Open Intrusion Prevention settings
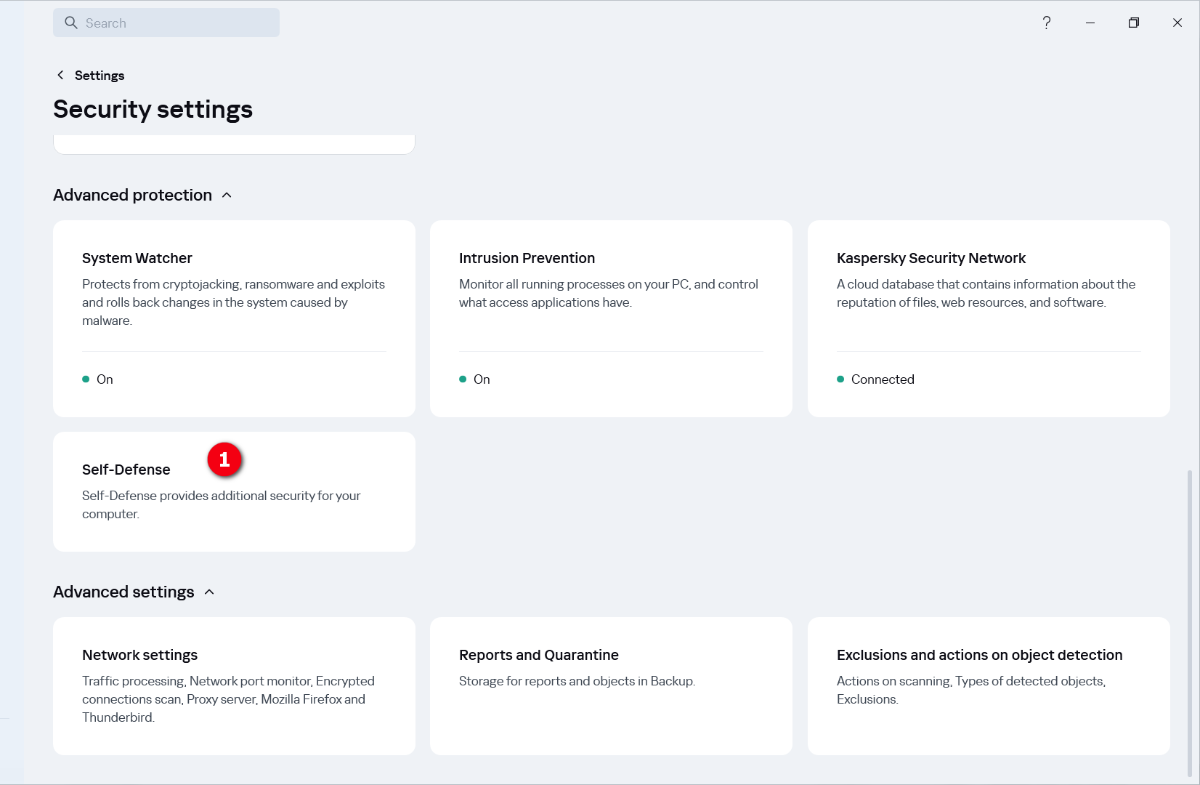 (611, 300)
